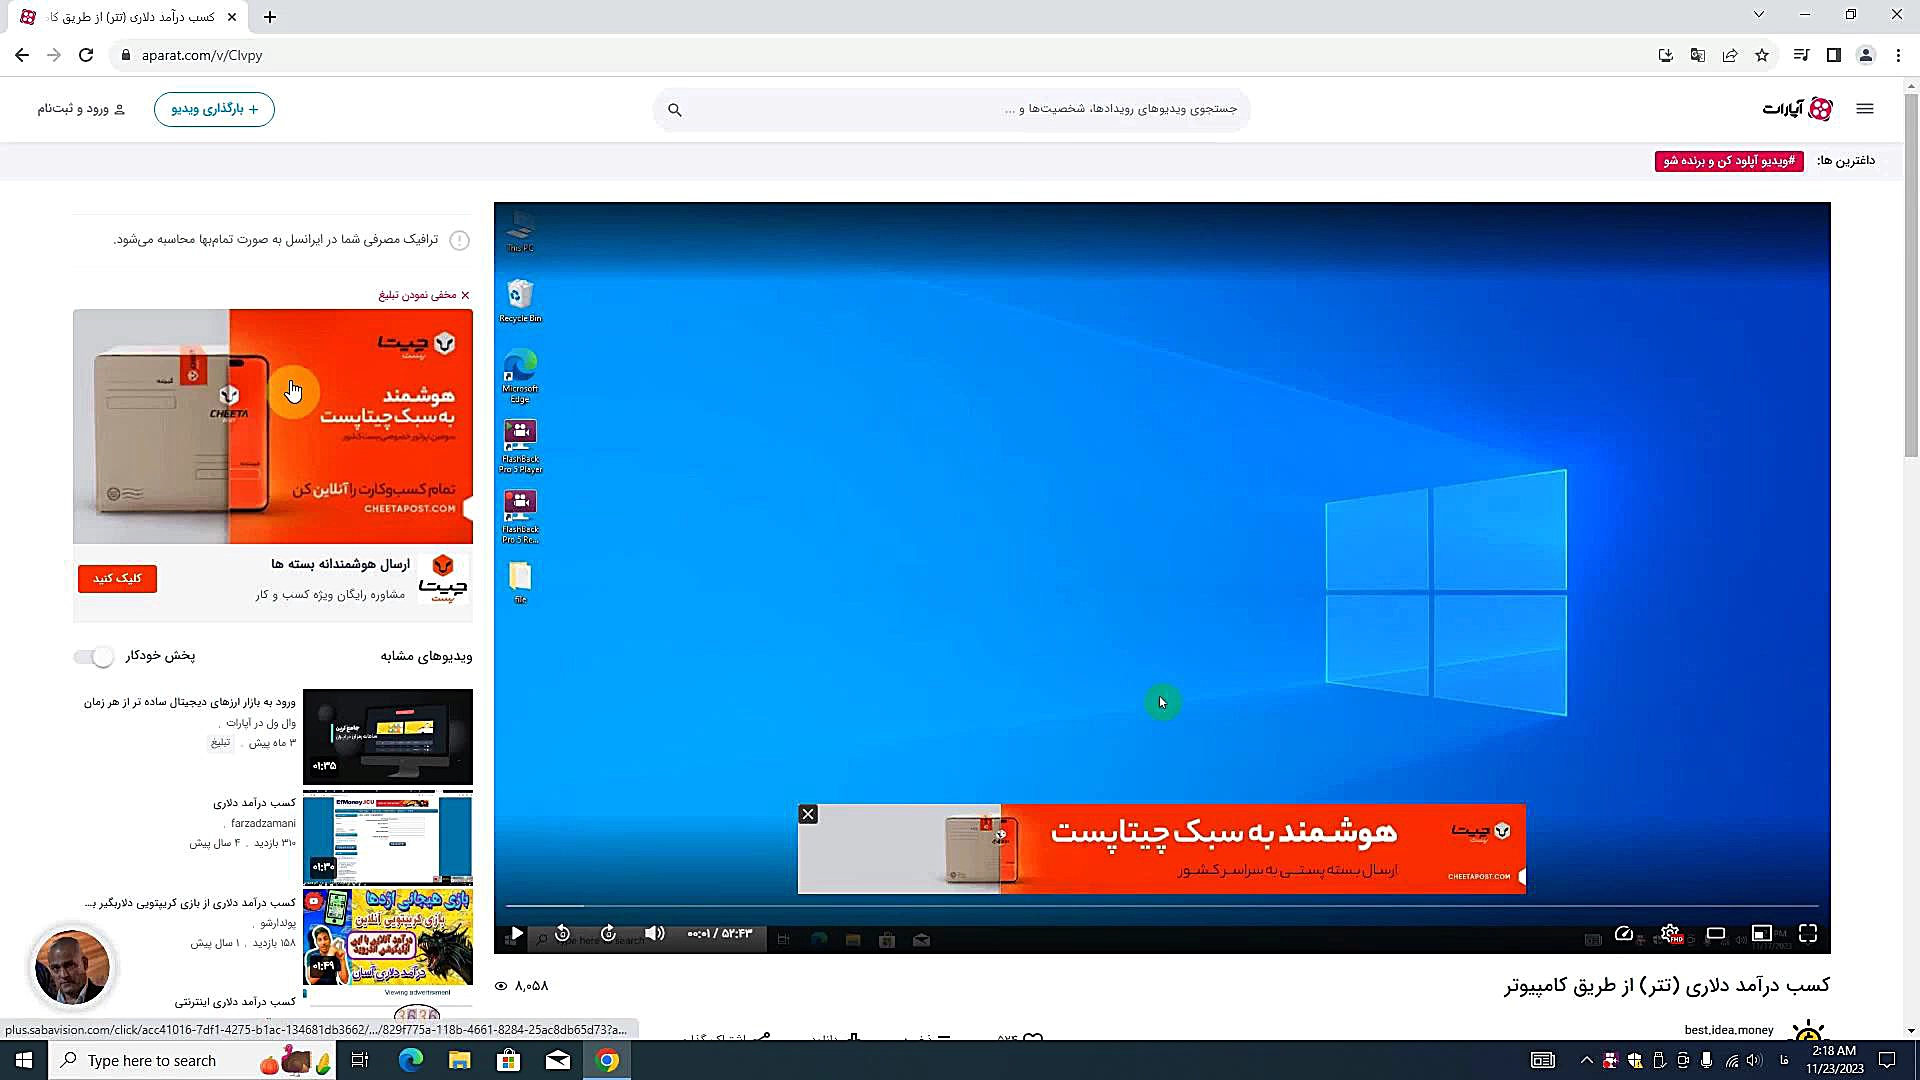Open Task View on the taskbar

tap(360, 1060)
